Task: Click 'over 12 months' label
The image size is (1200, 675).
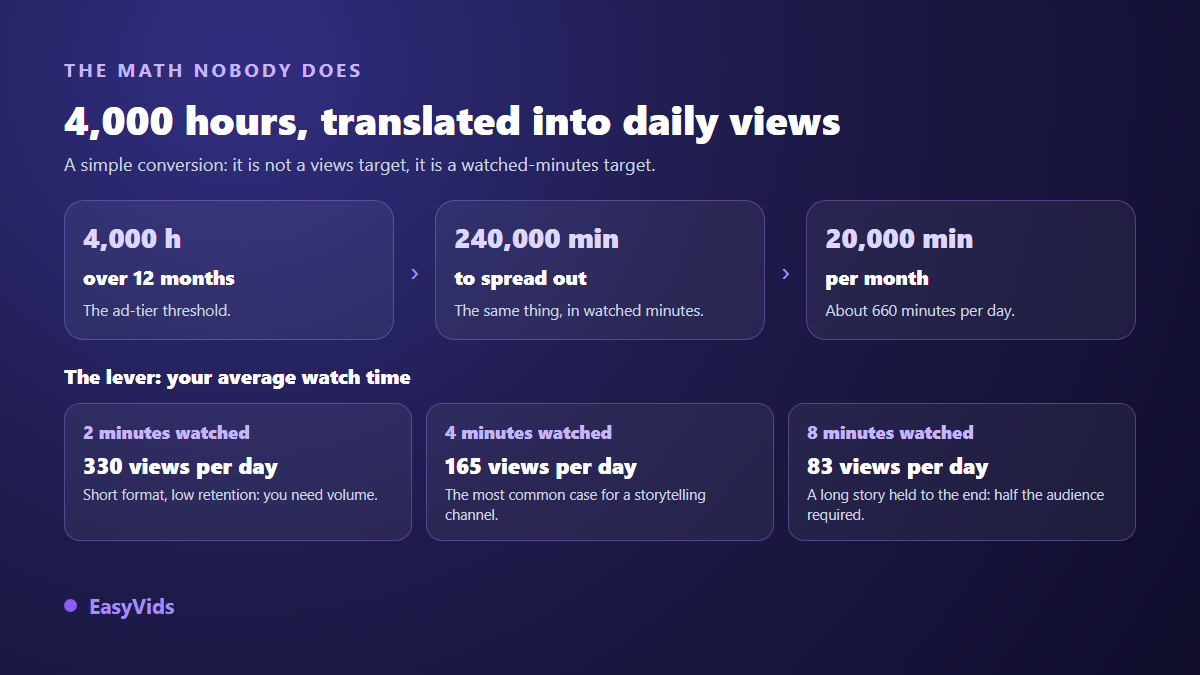Action: click(159, 278)
